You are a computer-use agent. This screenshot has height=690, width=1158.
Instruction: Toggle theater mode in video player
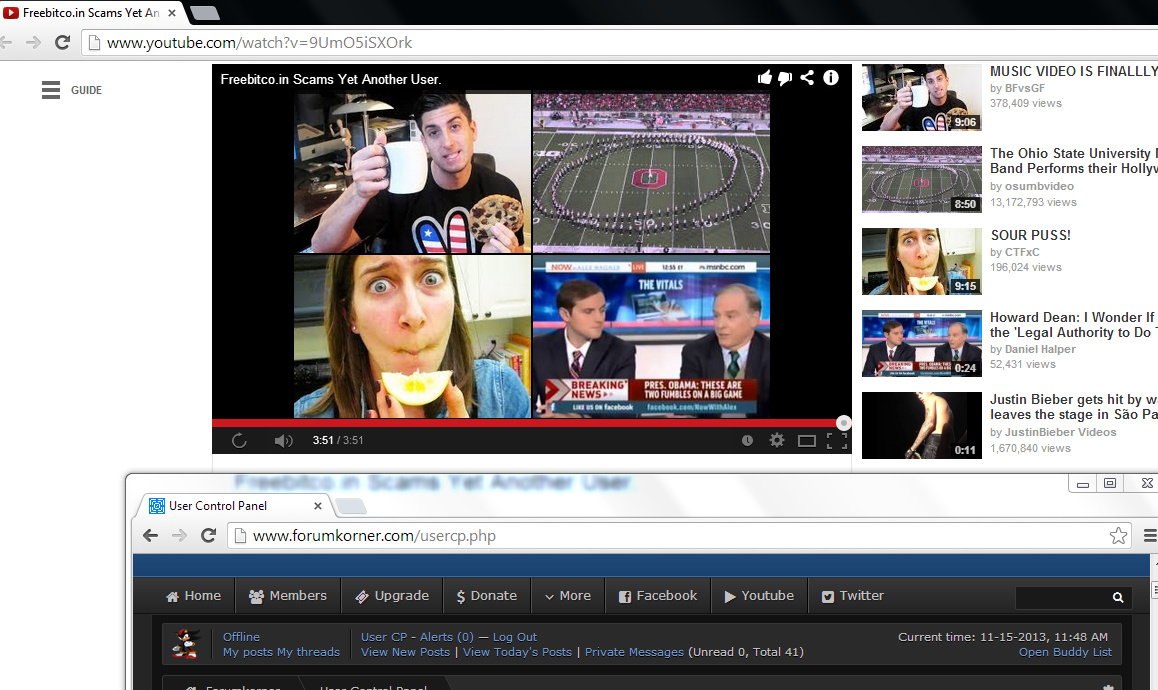pos(806,441)
